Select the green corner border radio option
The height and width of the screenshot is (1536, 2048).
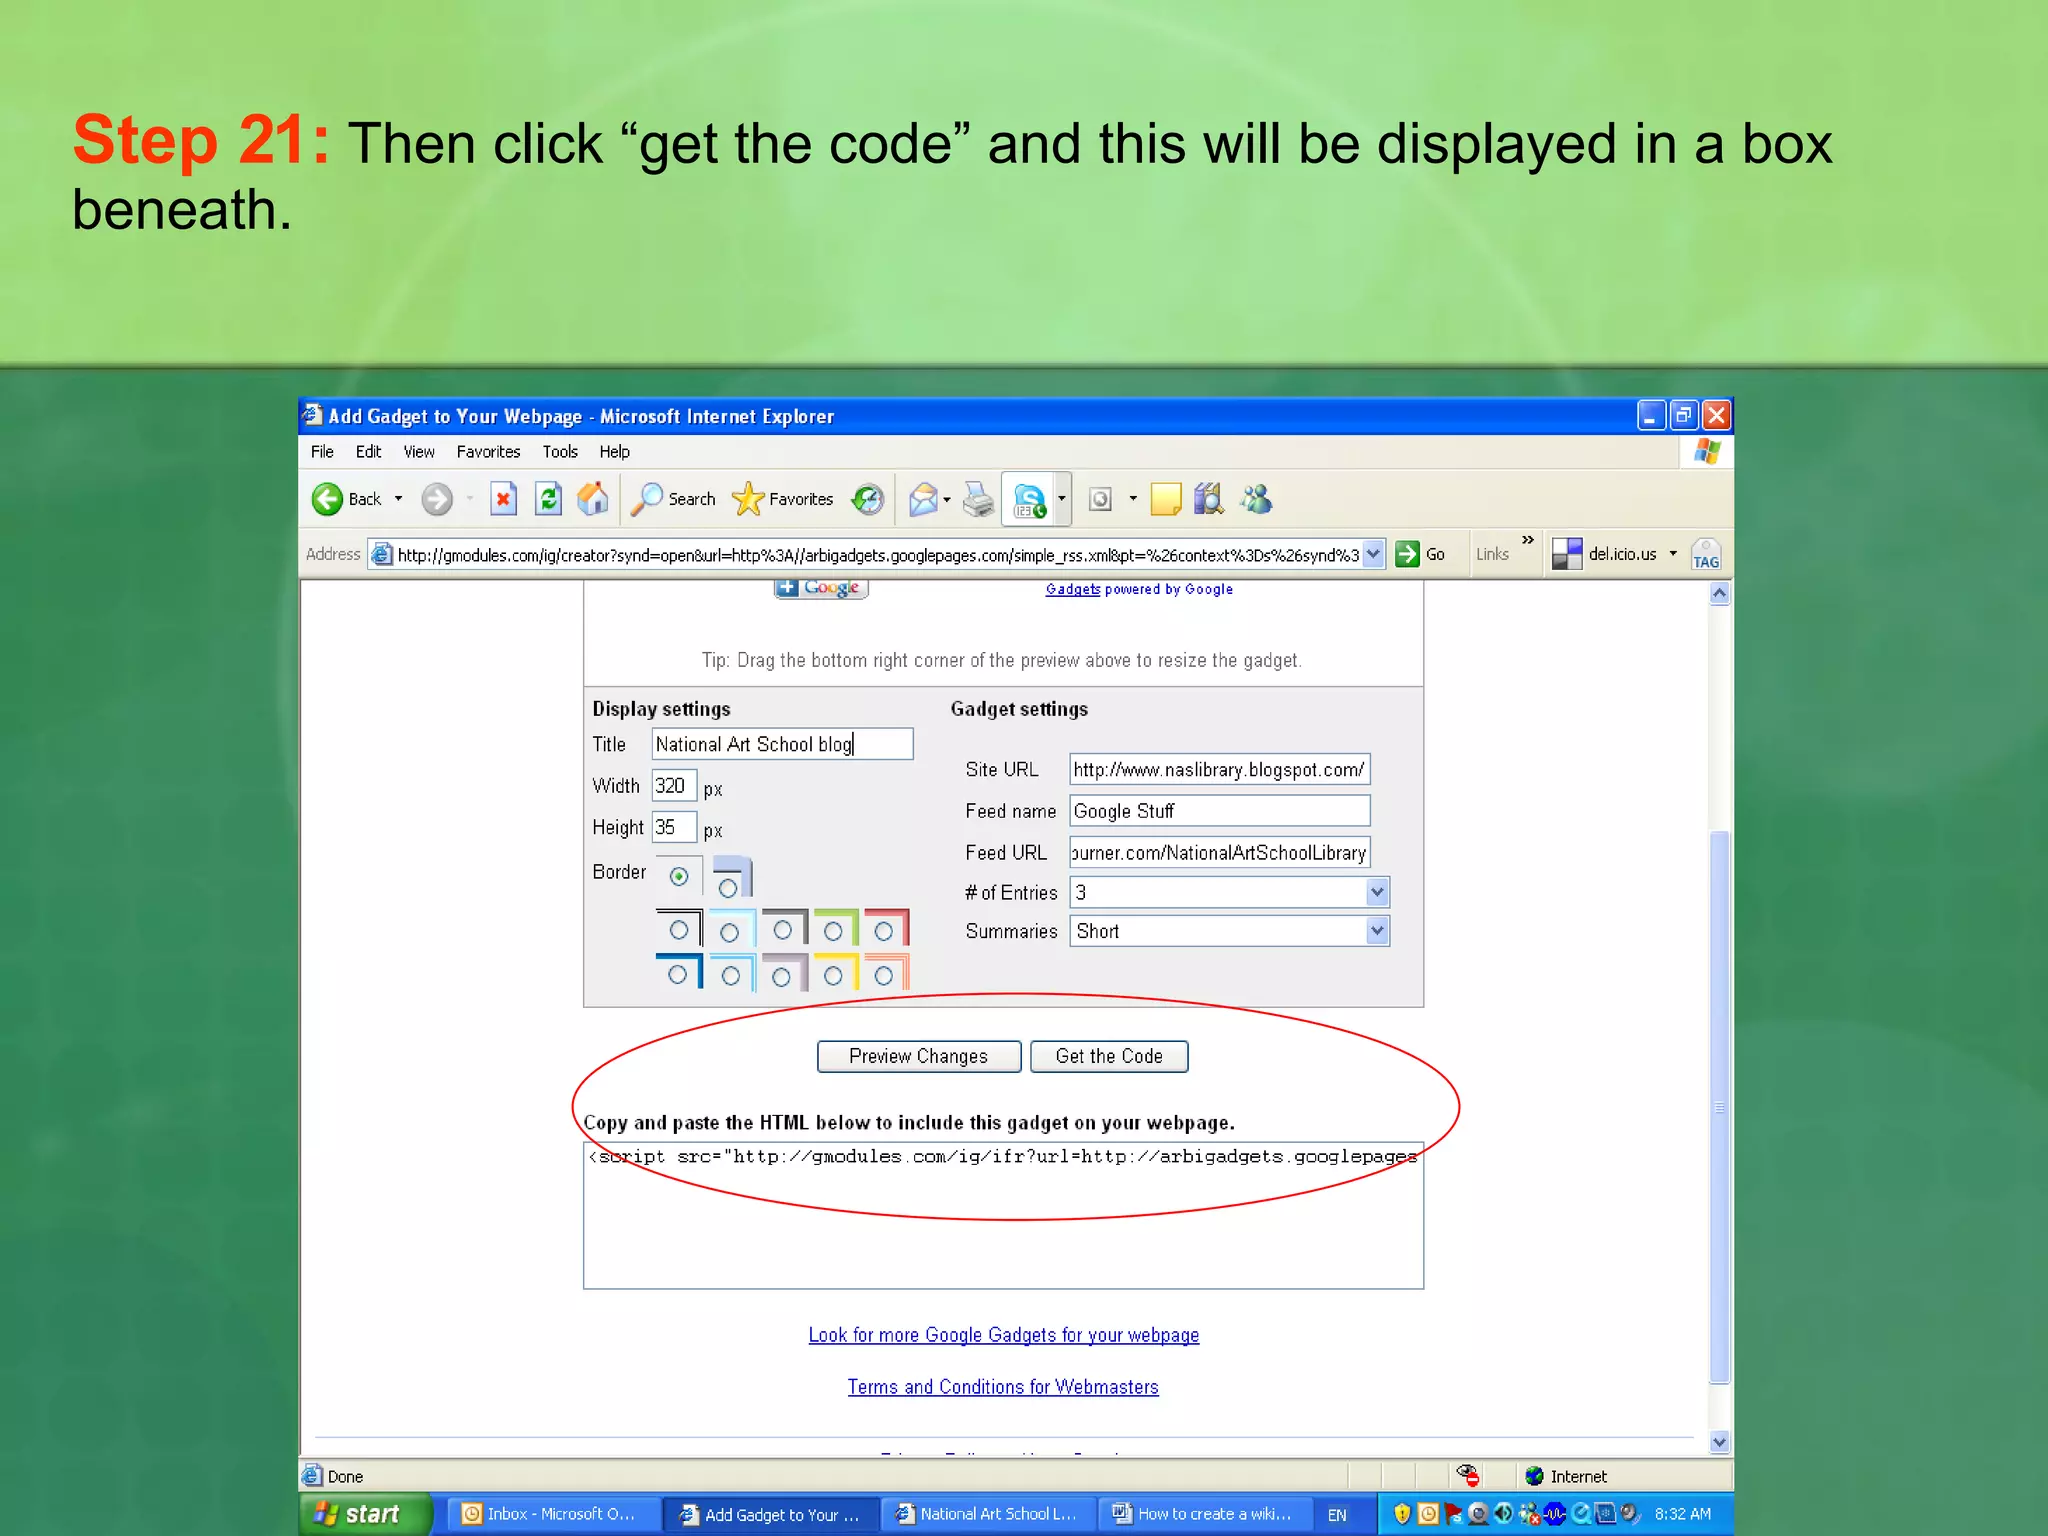[832, 932]
